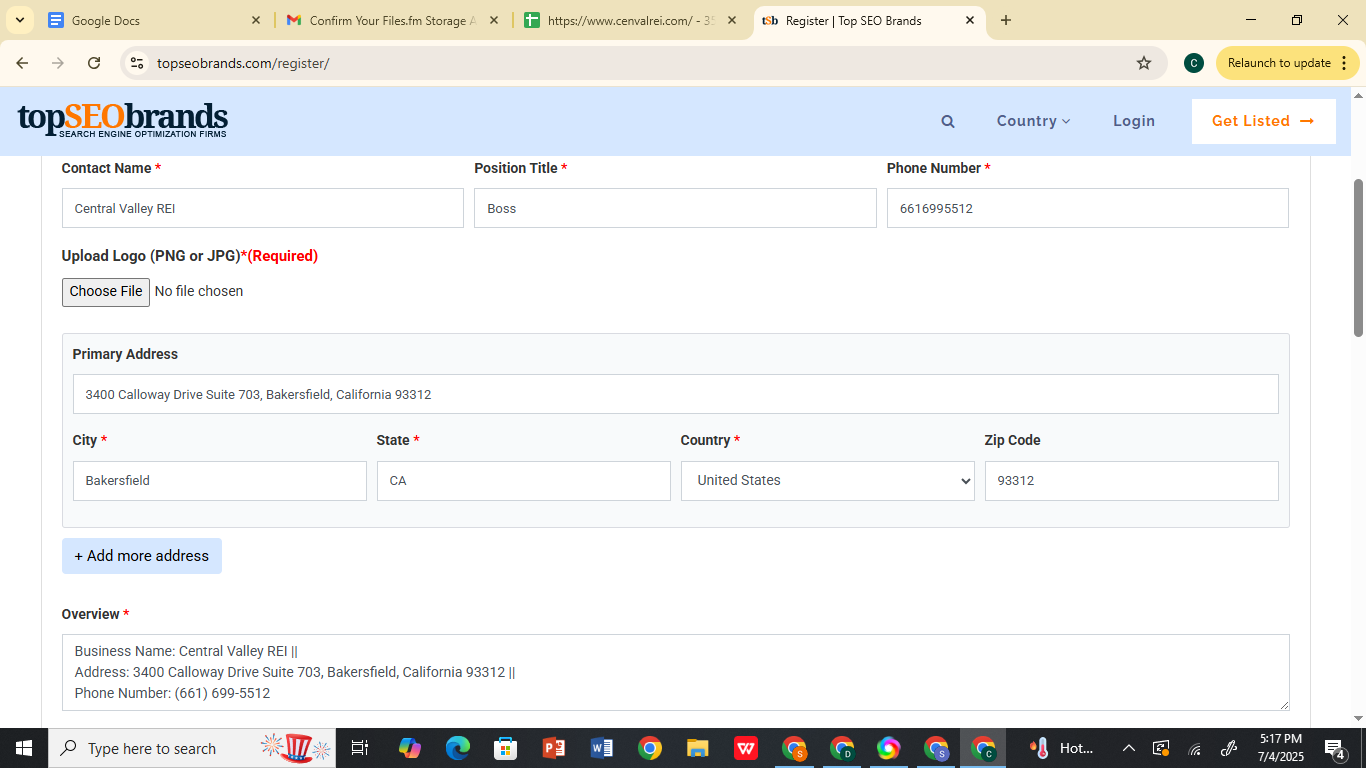
Task: Open Chrome profile avatar C
Action: [1193, 63]
